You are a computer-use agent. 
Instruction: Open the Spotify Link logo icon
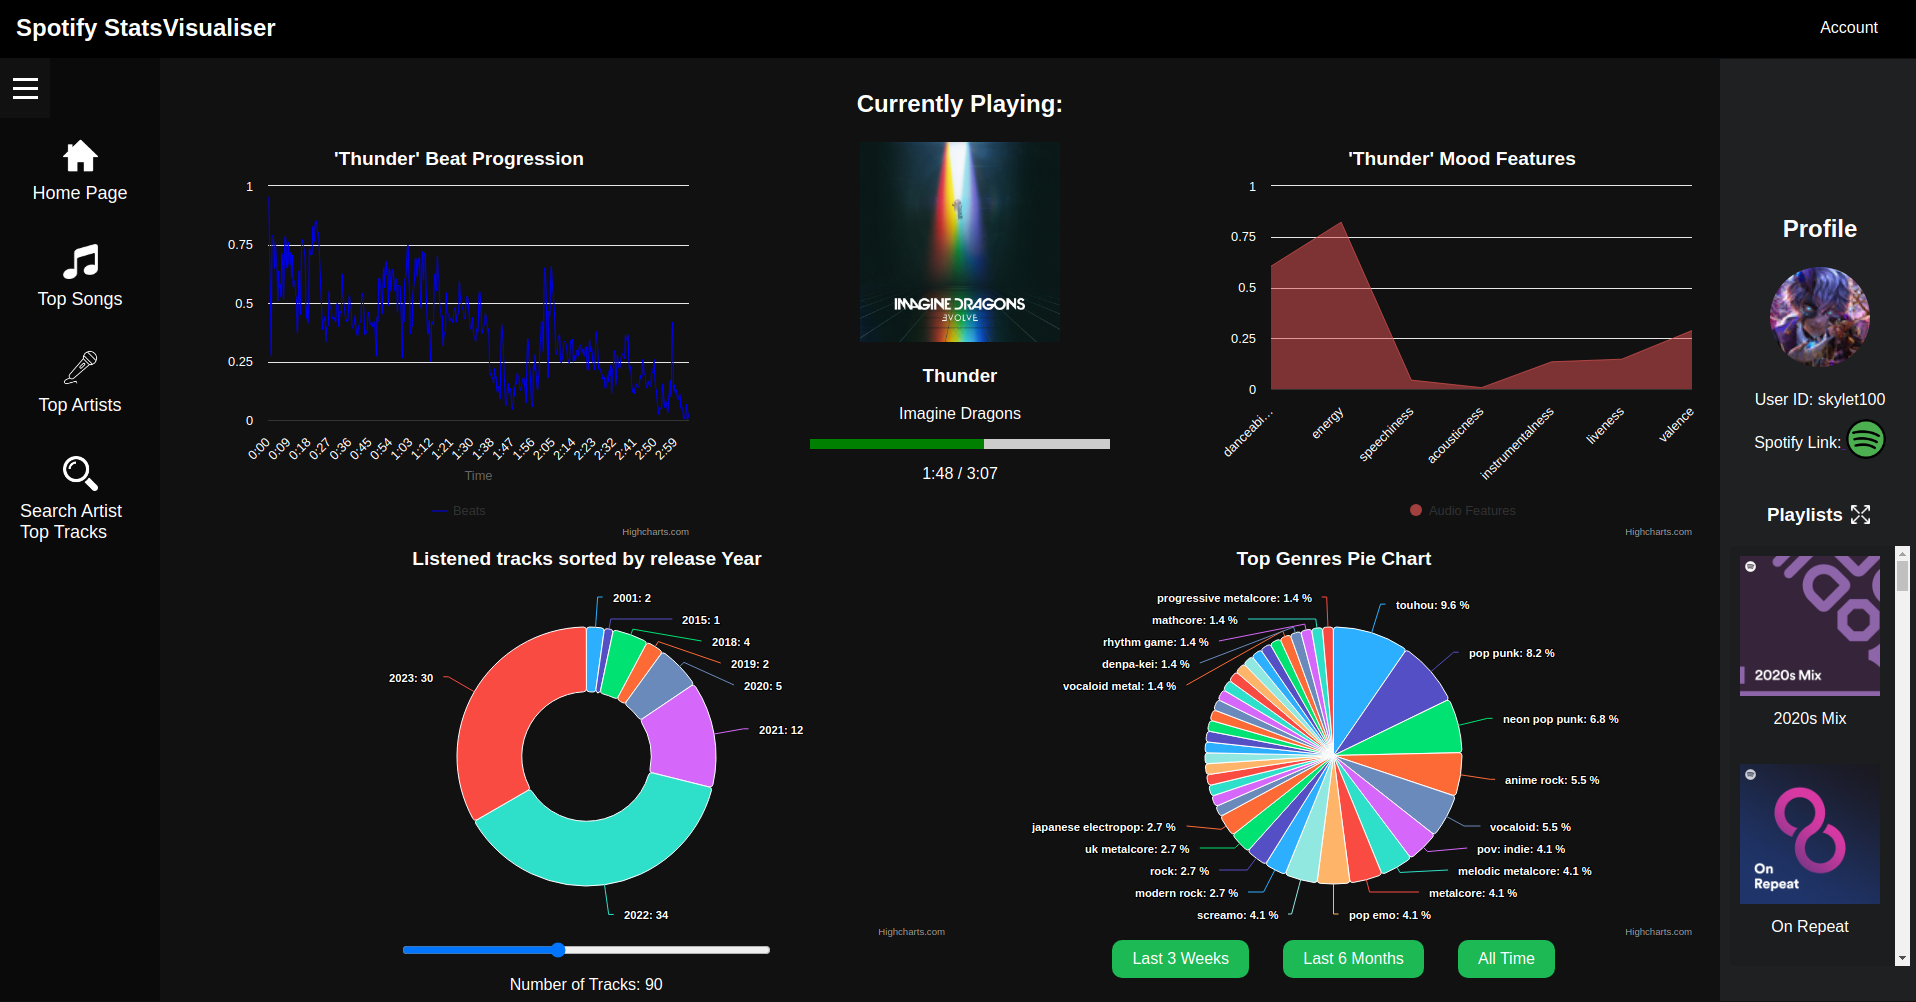pyautogui.click(x=1866, y=439)
